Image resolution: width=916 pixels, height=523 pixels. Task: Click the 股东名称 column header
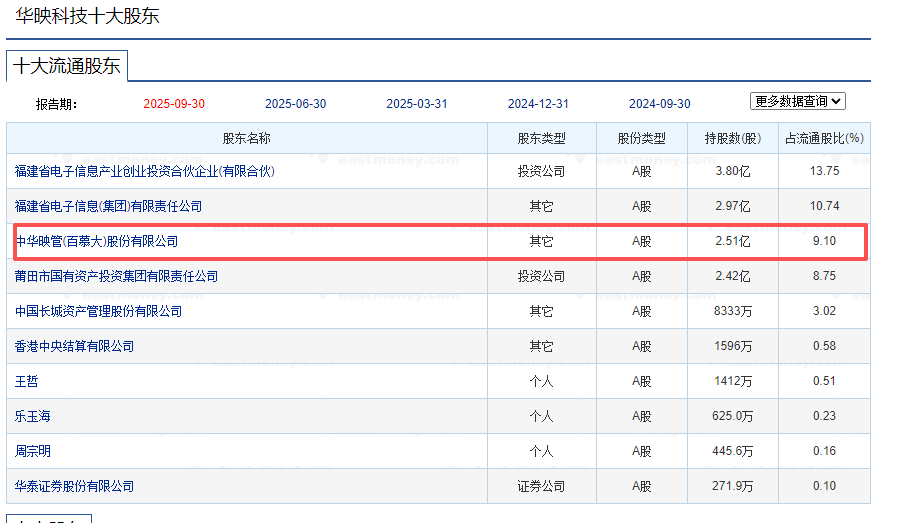(247, 138)
